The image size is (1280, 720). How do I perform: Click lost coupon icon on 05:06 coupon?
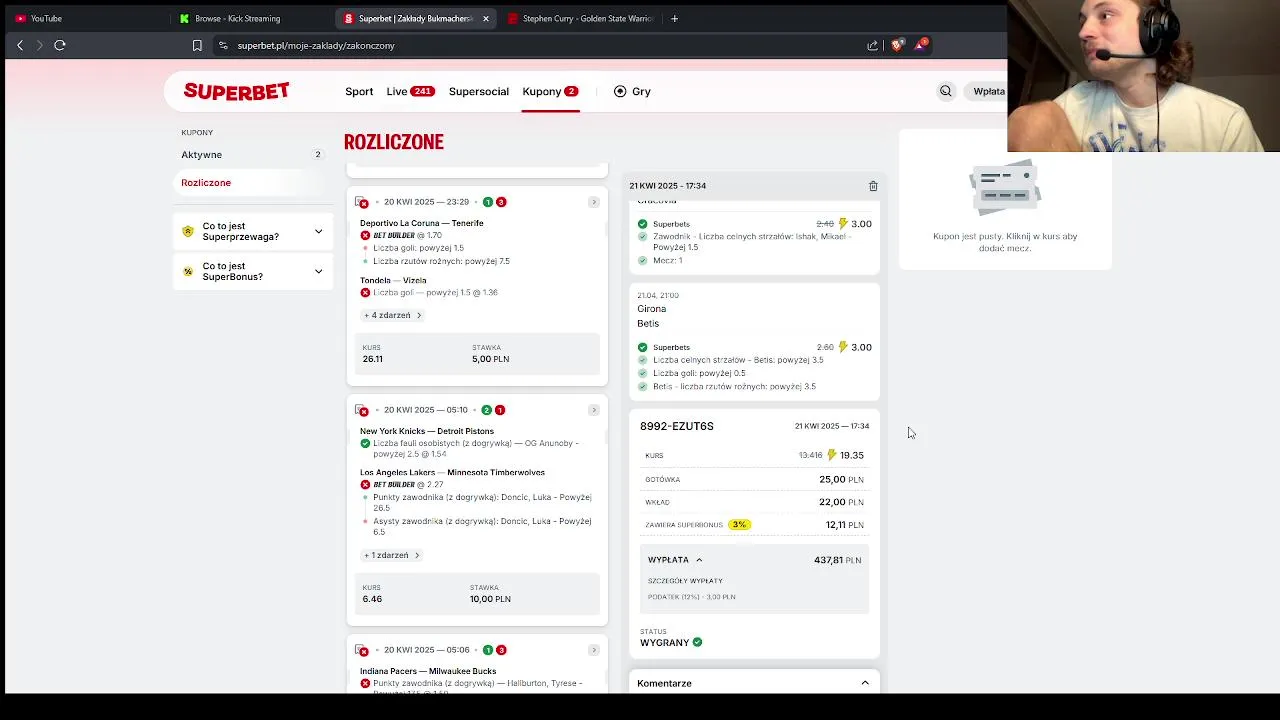tap(362, 650)
